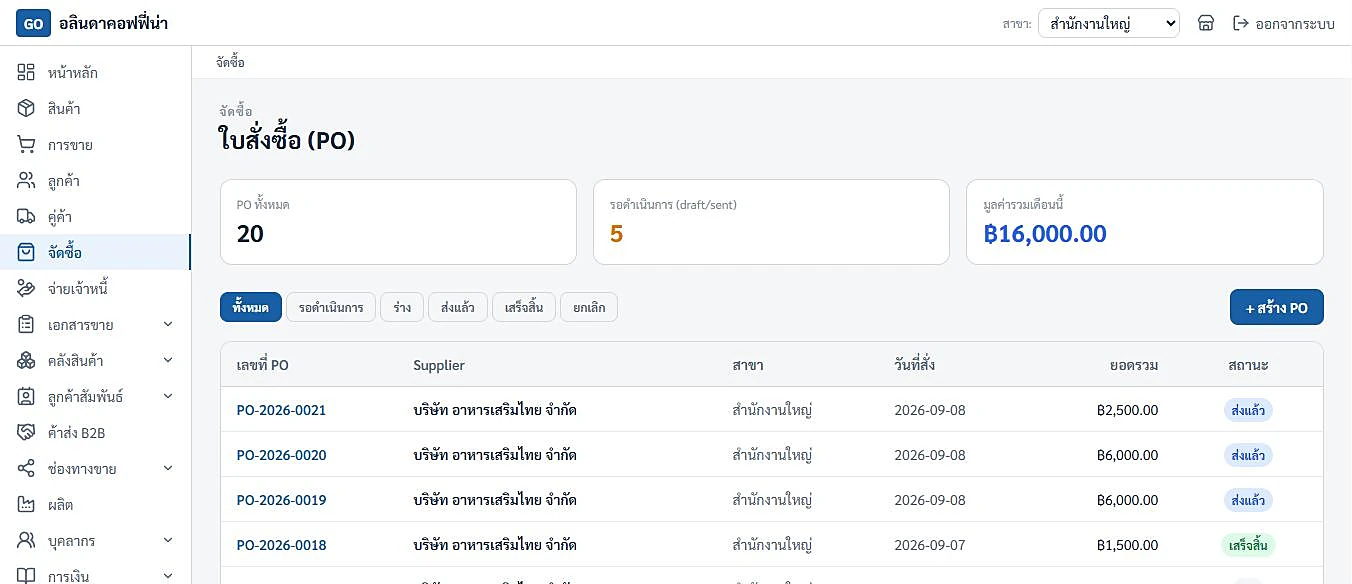This screenshot has height=584, width=1352.
Task: Click the ยอดรวม column header
Action: [1134, 365]
